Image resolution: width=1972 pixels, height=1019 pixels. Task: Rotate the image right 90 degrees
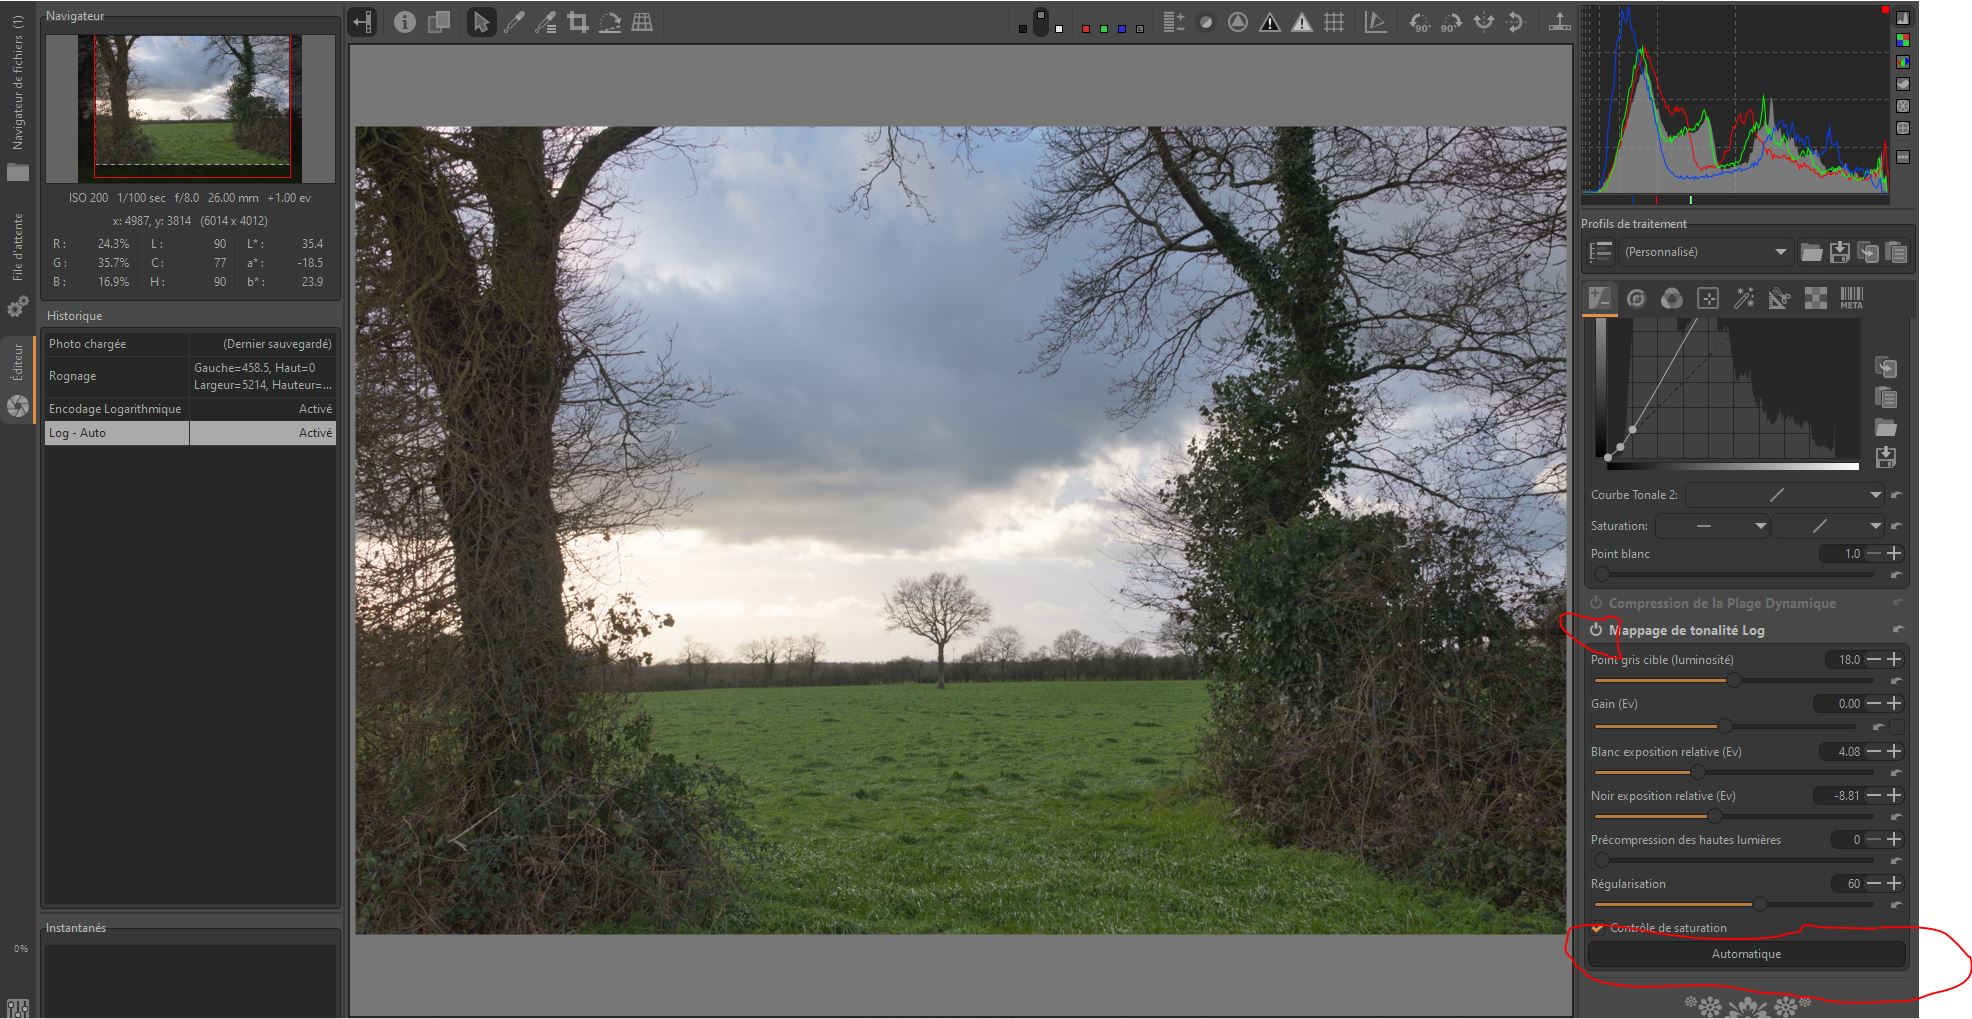pyautogui.click(x=1451, y=22)
